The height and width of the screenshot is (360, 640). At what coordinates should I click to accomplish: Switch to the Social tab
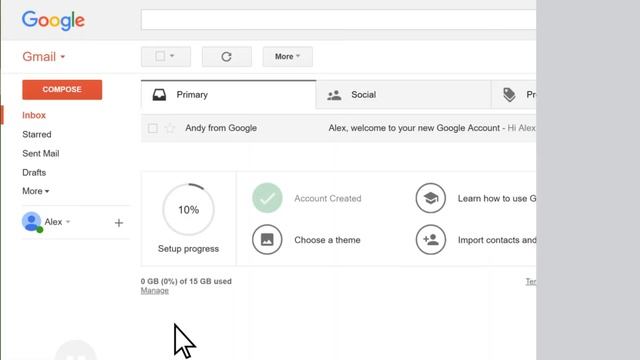(403, 95)
